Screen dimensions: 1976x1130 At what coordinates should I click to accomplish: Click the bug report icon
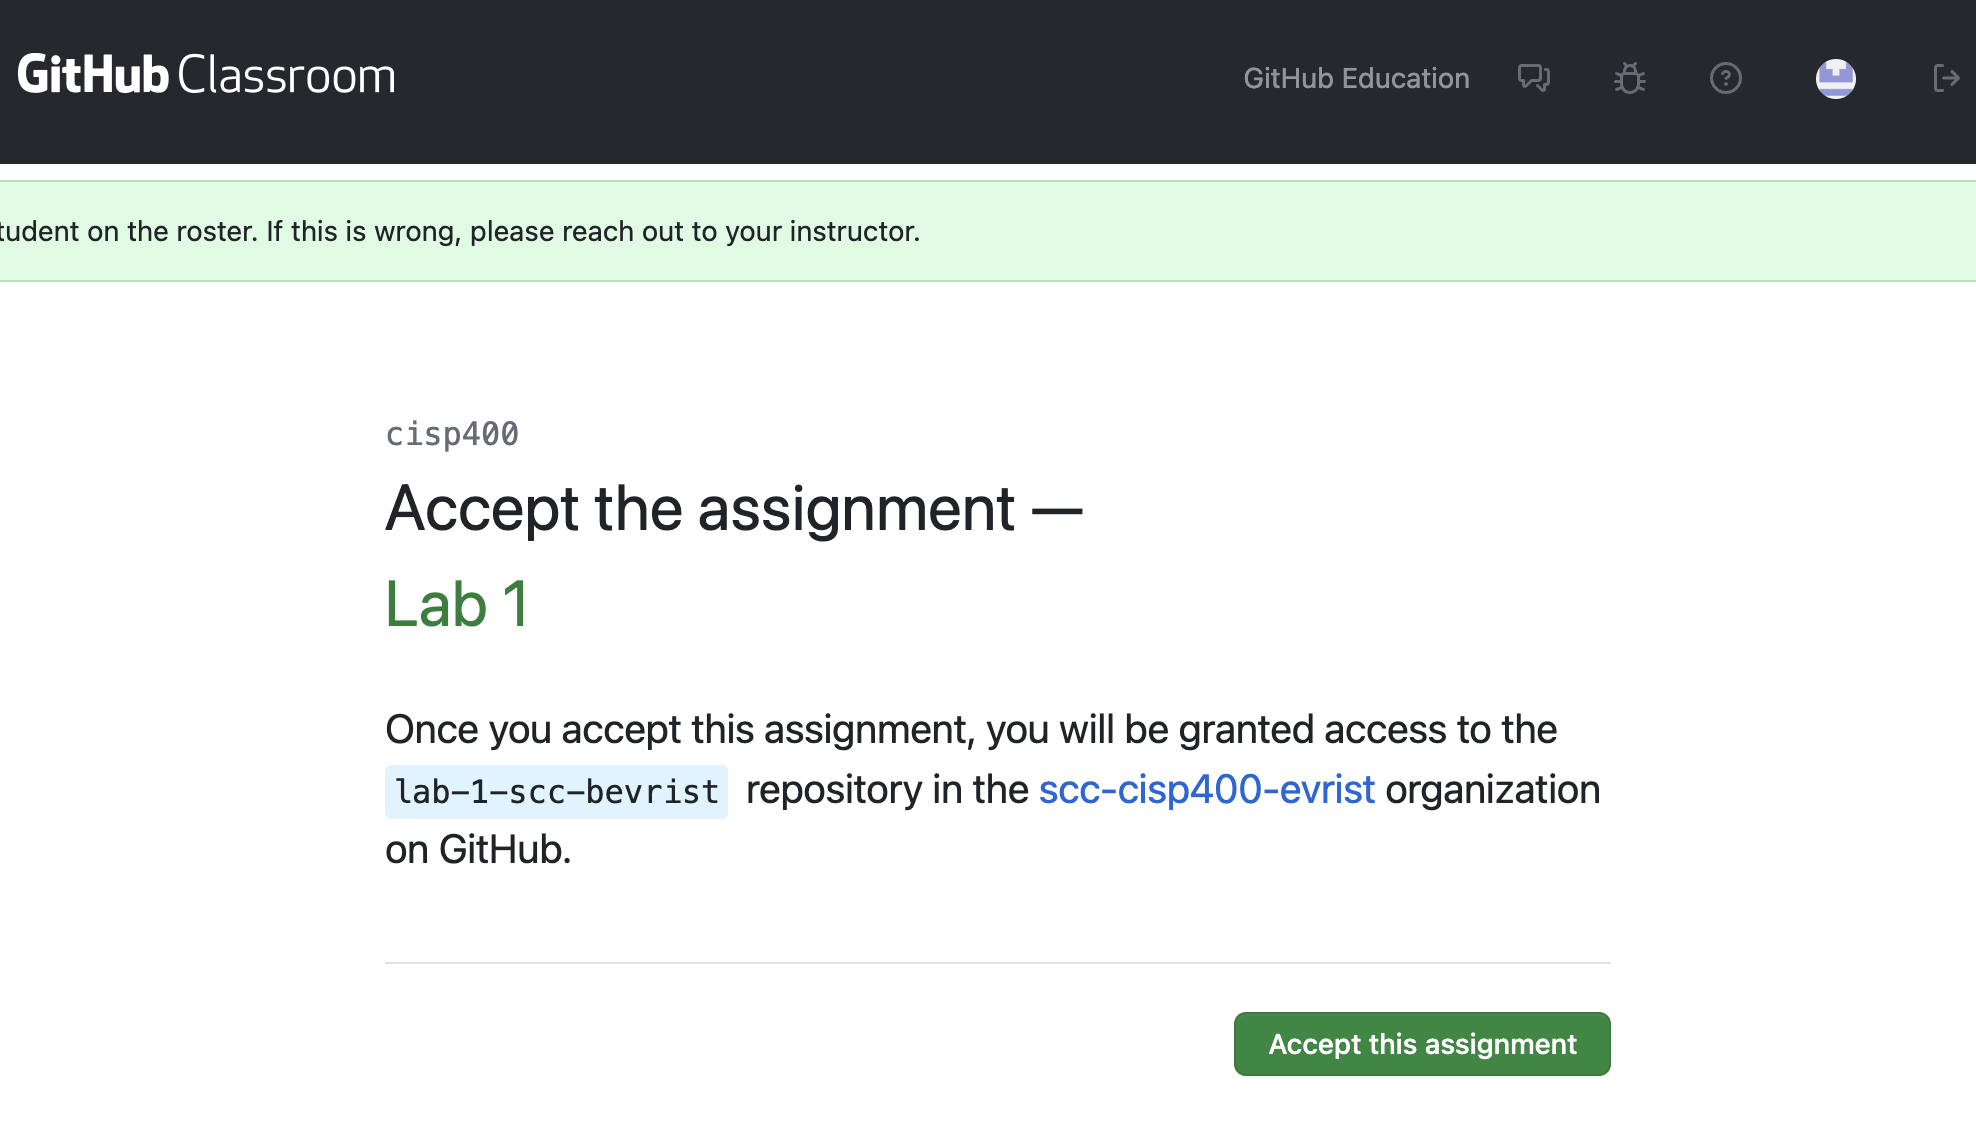pos(1629,78)
